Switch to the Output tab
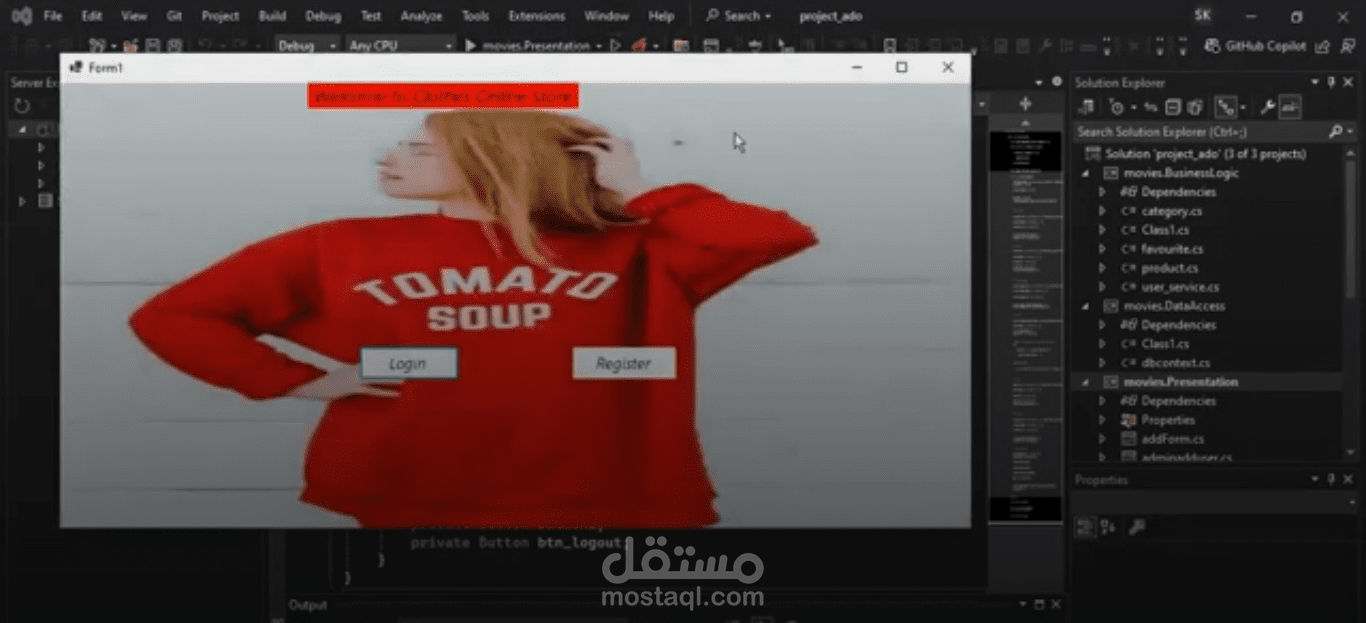The image size is (1366, 623). [x=307, y=604]
